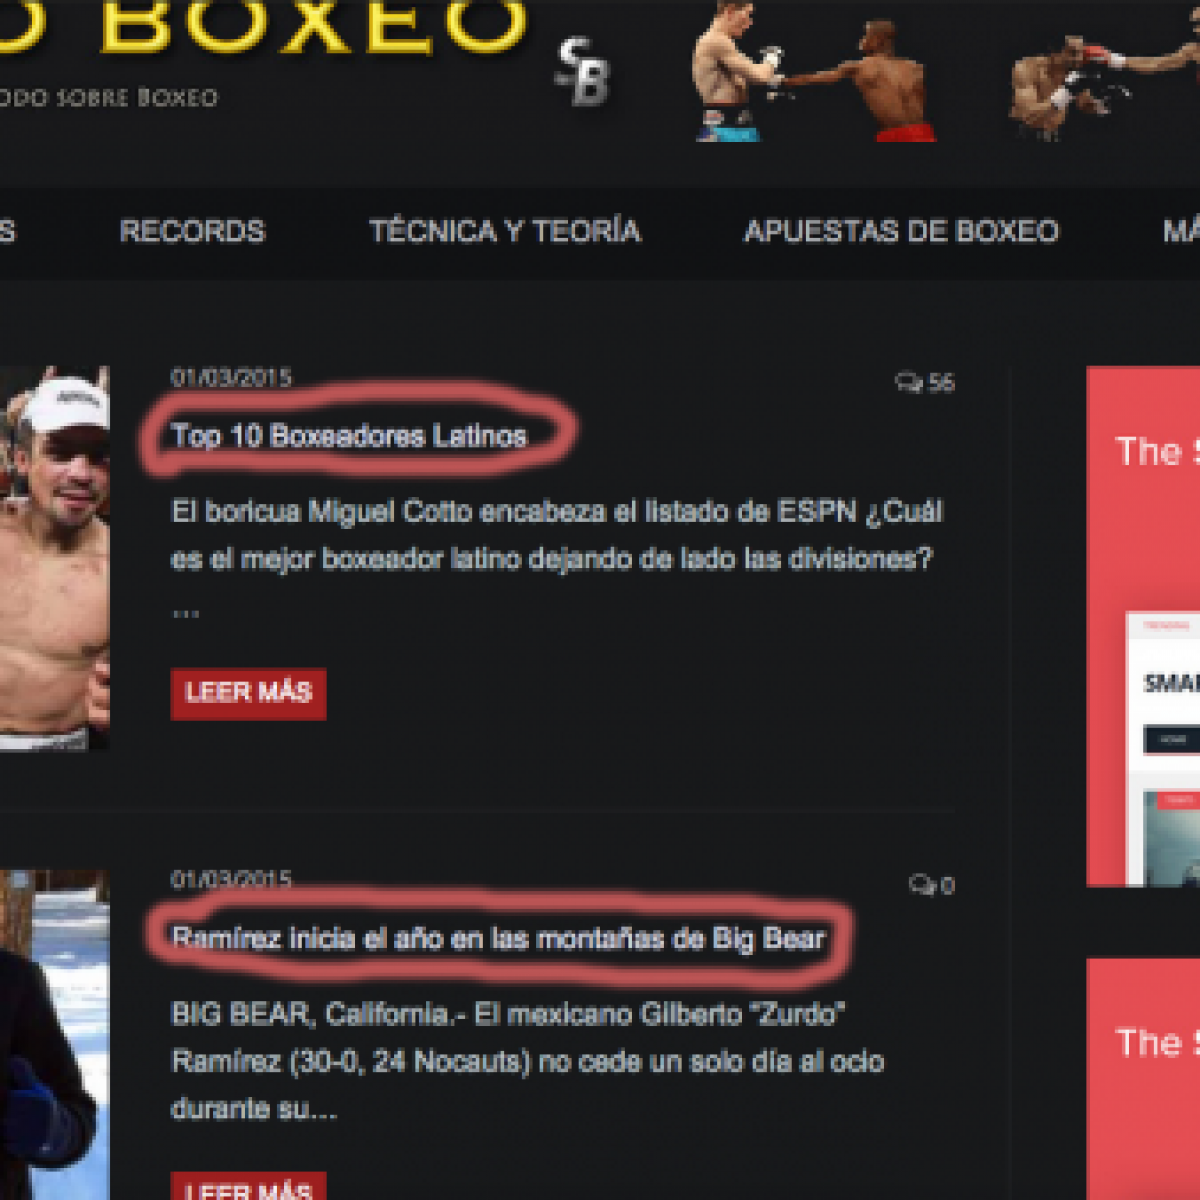Click the comment bubble icon showing 0
This screenshot has width=1200, height=1200.
click(x=921, y=885)
